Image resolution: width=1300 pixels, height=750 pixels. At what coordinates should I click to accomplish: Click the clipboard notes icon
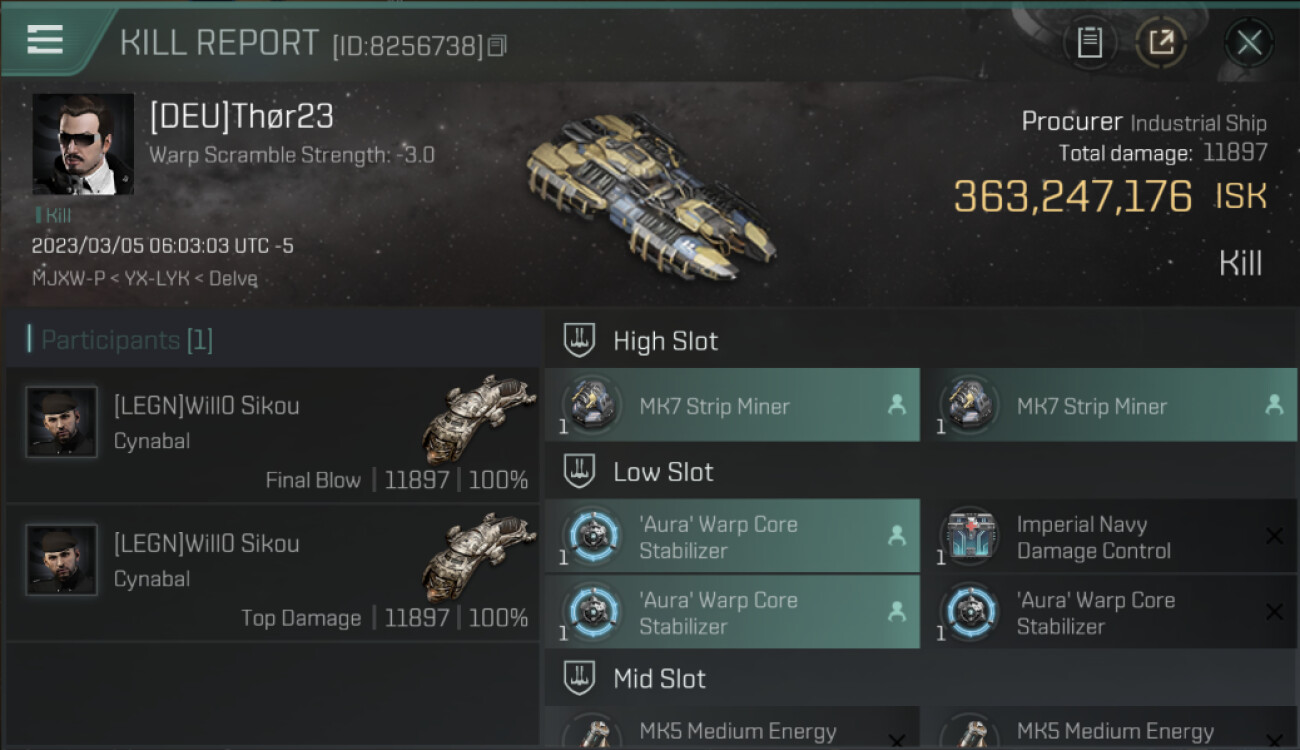[1089, 43]
